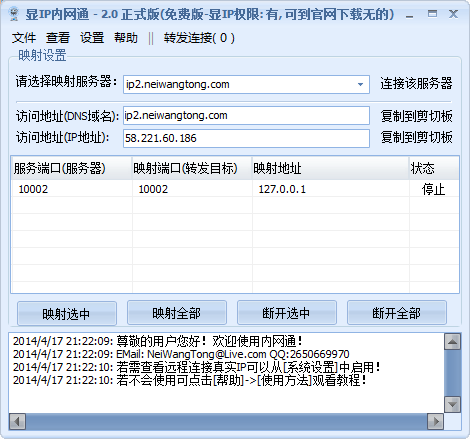Image resolution: width=470 pixels, height=439 pixels.
Task: Click the 断开全部 button
Action: [x=397, y=313]
